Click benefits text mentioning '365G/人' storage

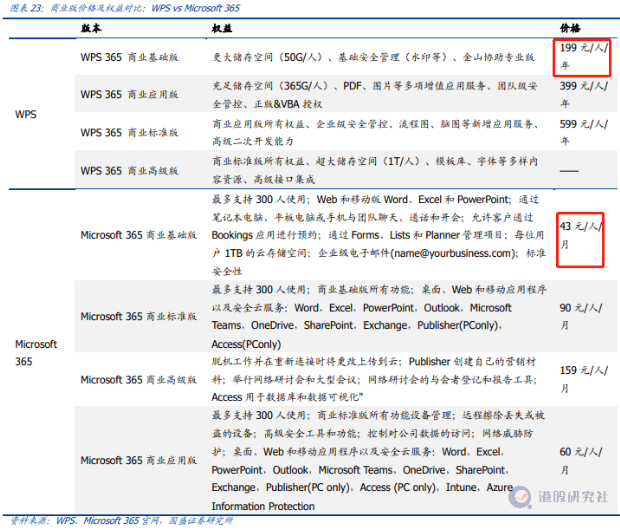pos(374,95)
